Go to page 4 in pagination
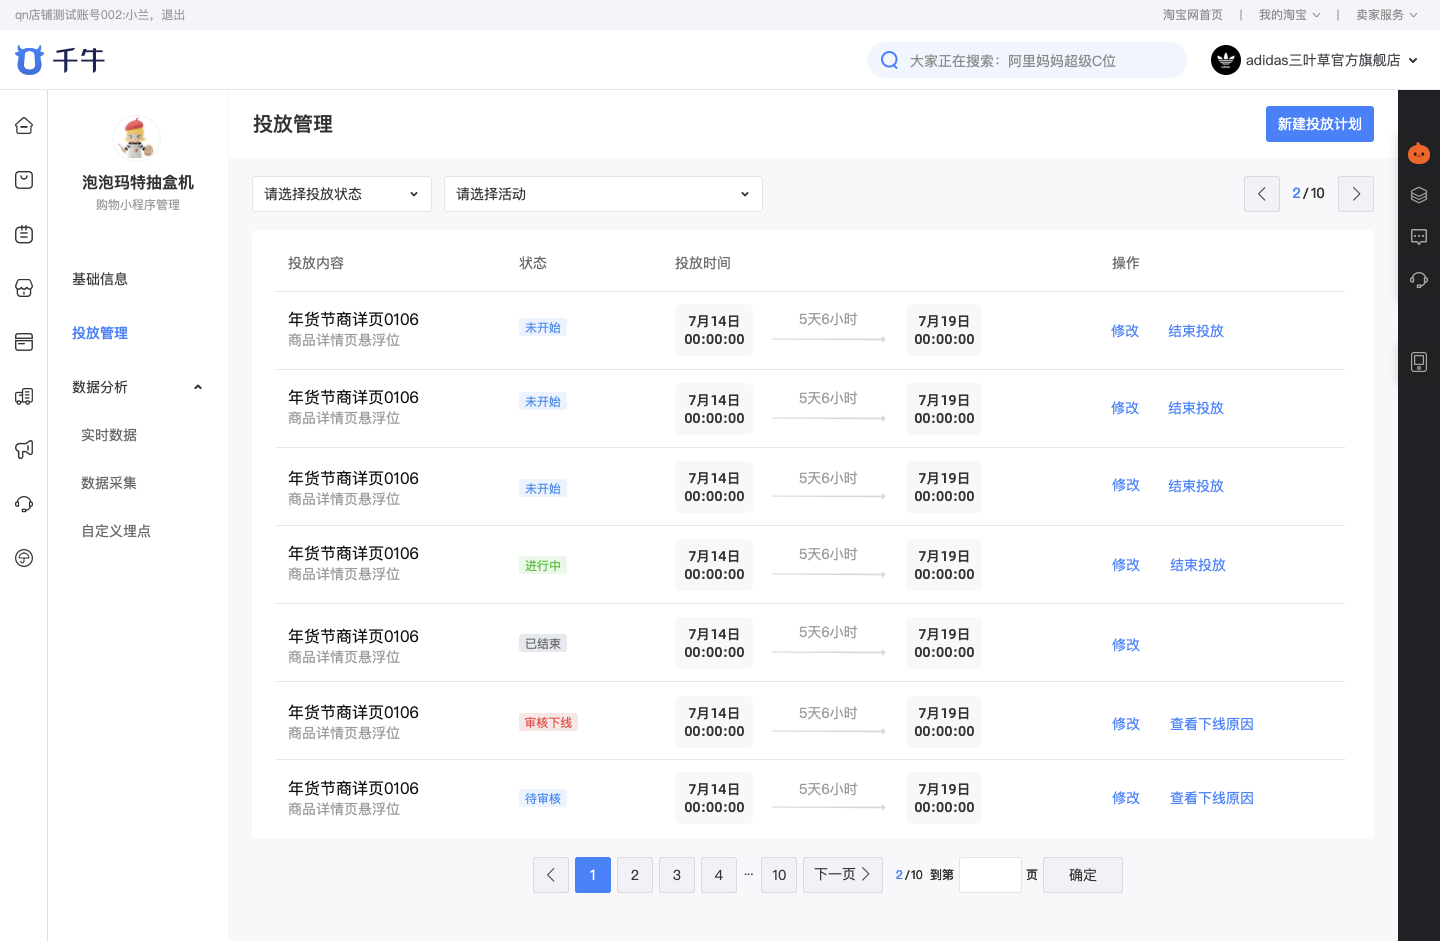Viewport: 1440px width, 941px height. point(719,875)
